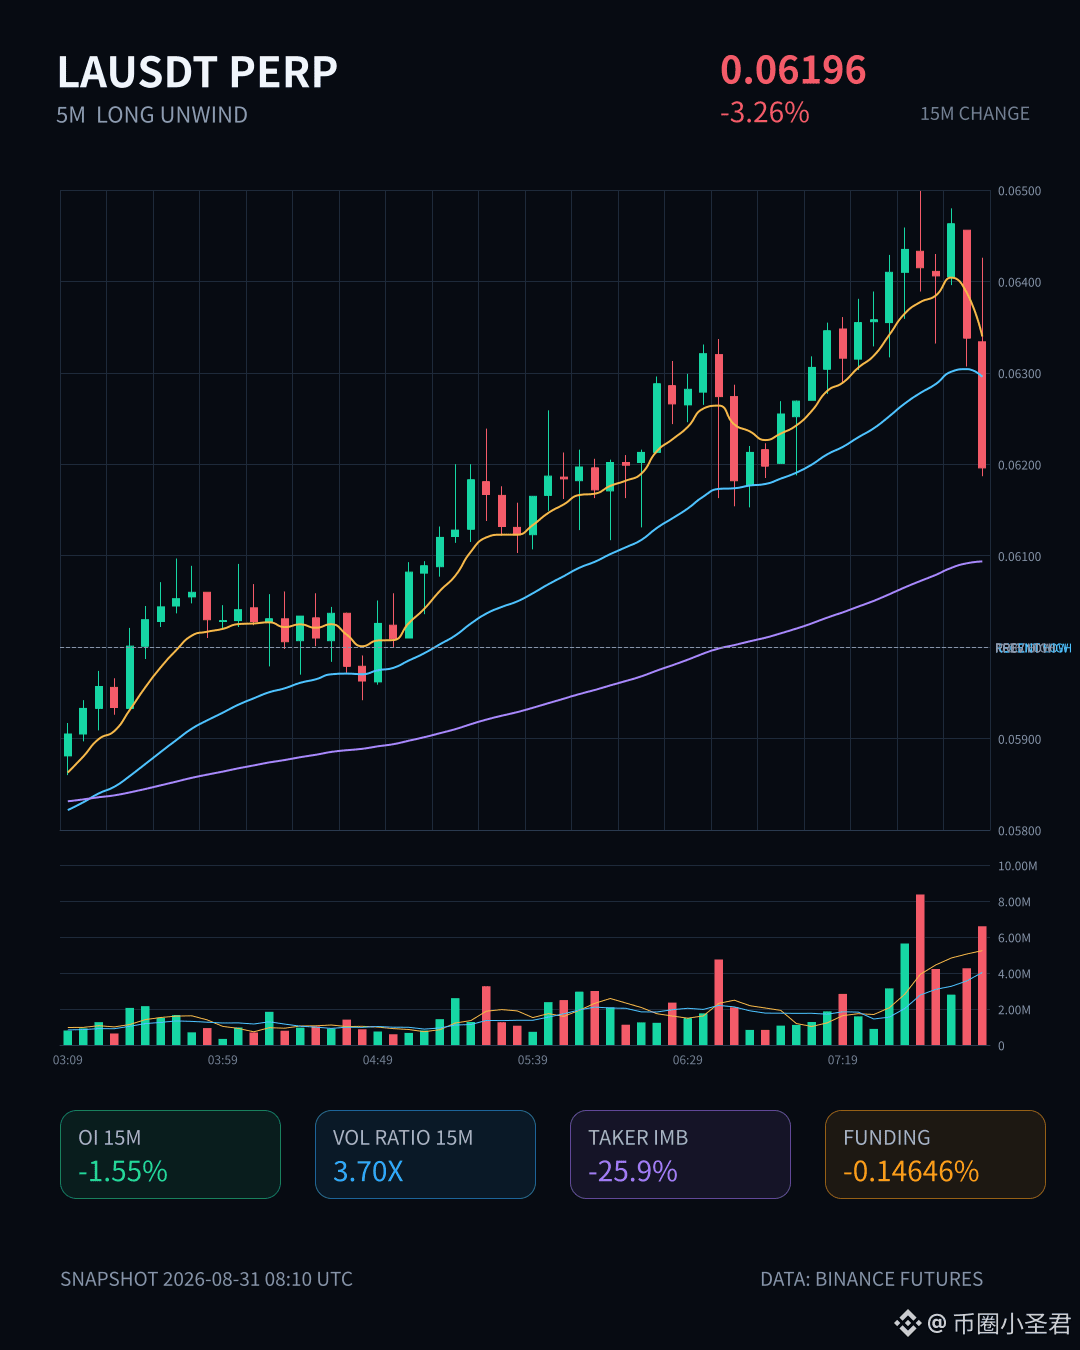Click the 0.05800 price axis label
Image resolution: width=1080 pixels, height=1350 pixels.
(1019, 831)
